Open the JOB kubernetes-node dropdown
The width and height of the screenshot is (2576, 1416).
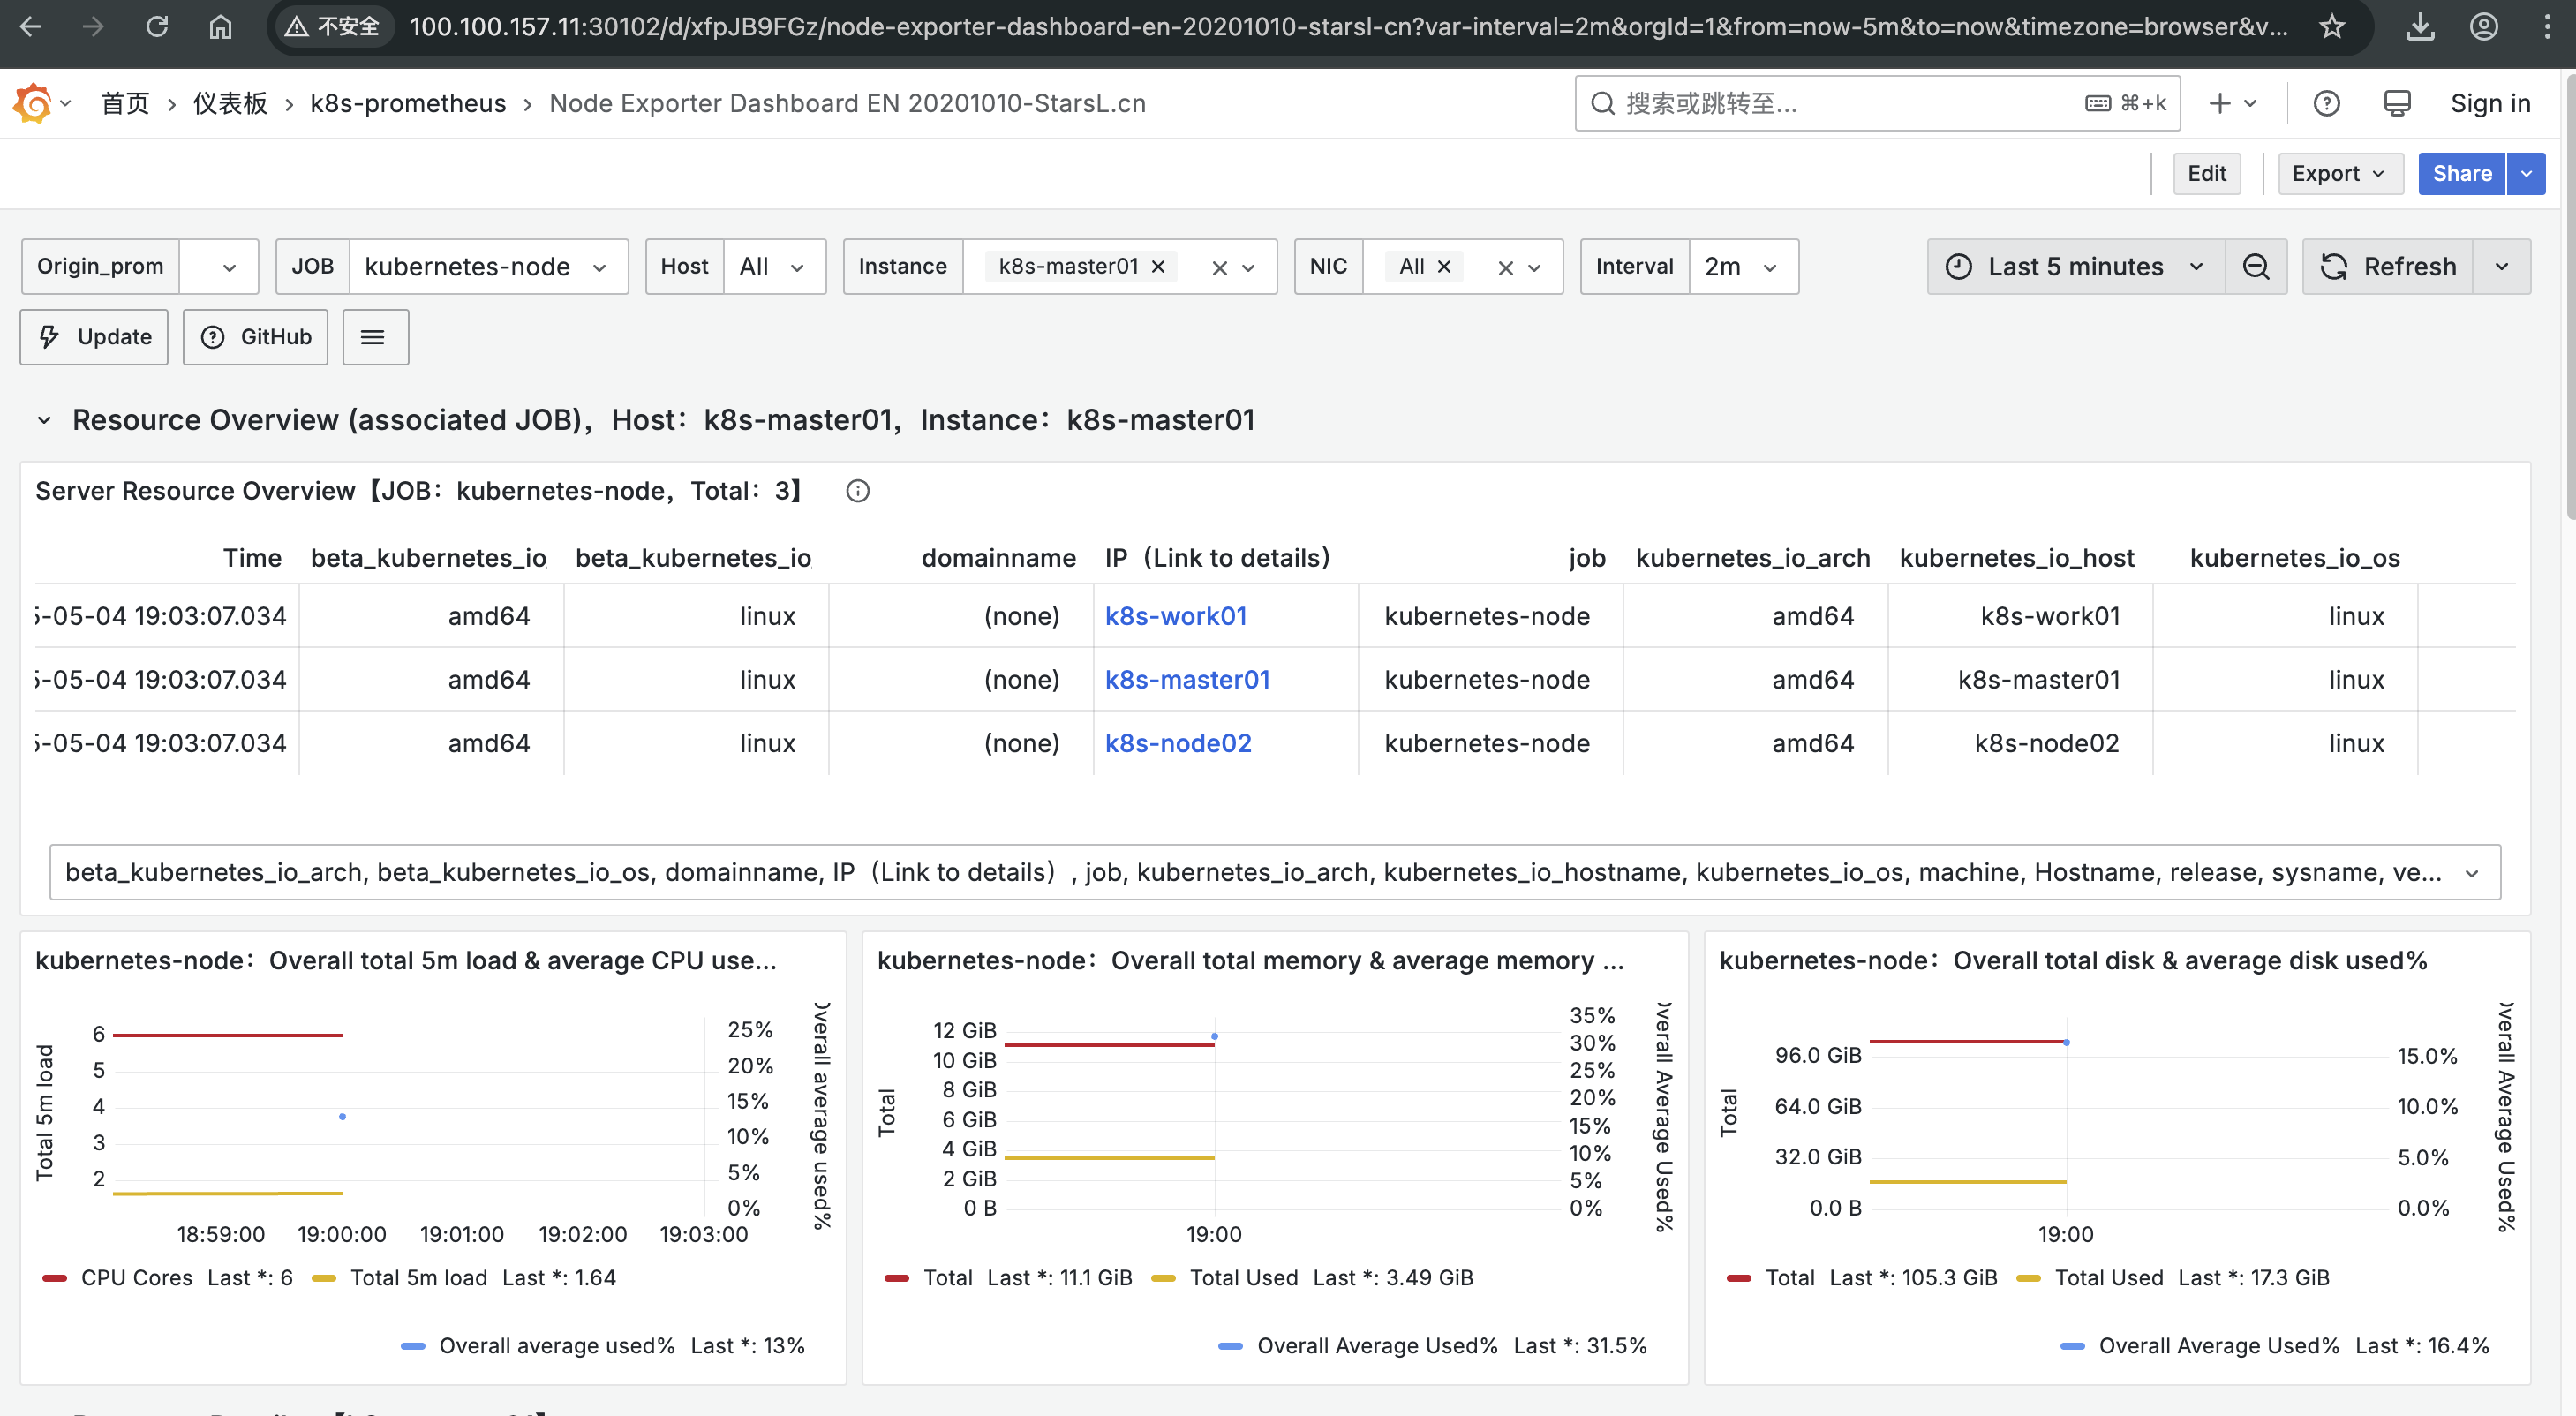(487, 267)
